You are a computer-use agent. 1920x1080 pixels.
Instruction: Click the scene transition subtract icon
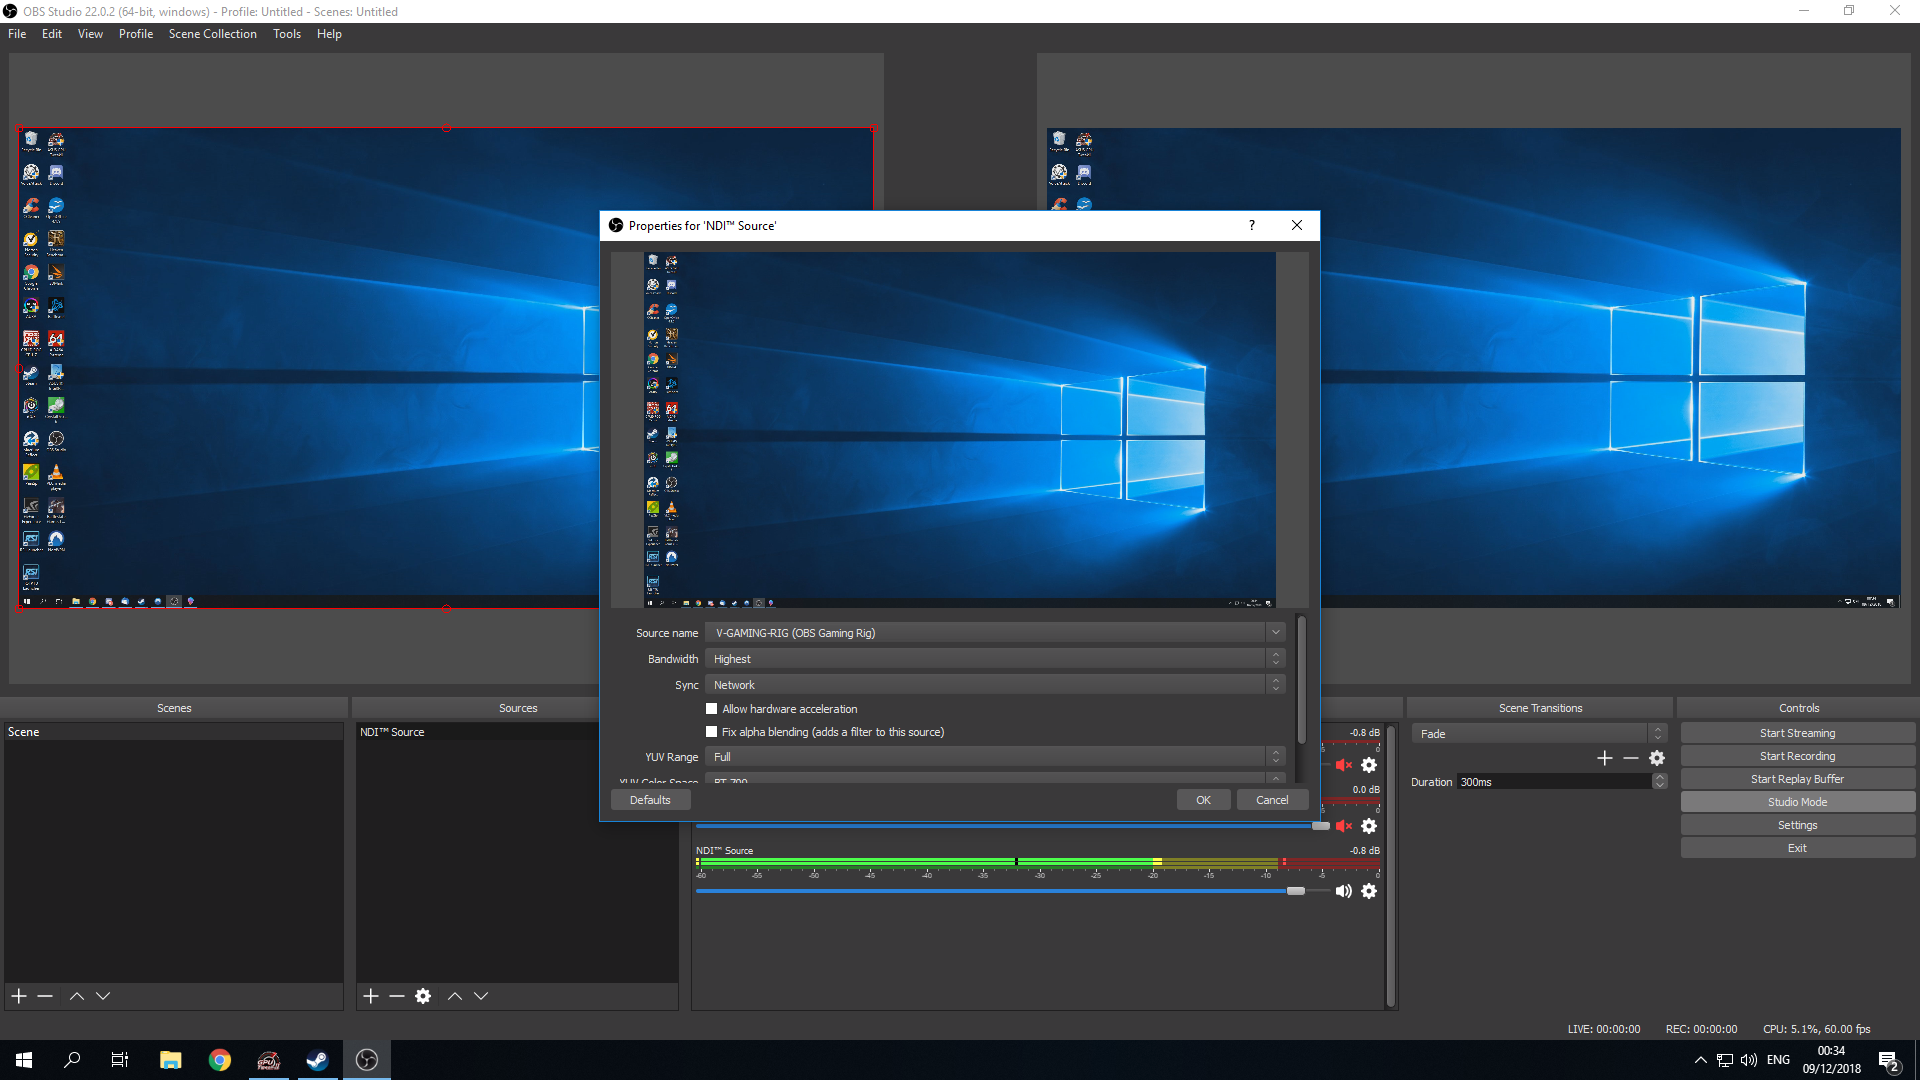click(1631, 757)
